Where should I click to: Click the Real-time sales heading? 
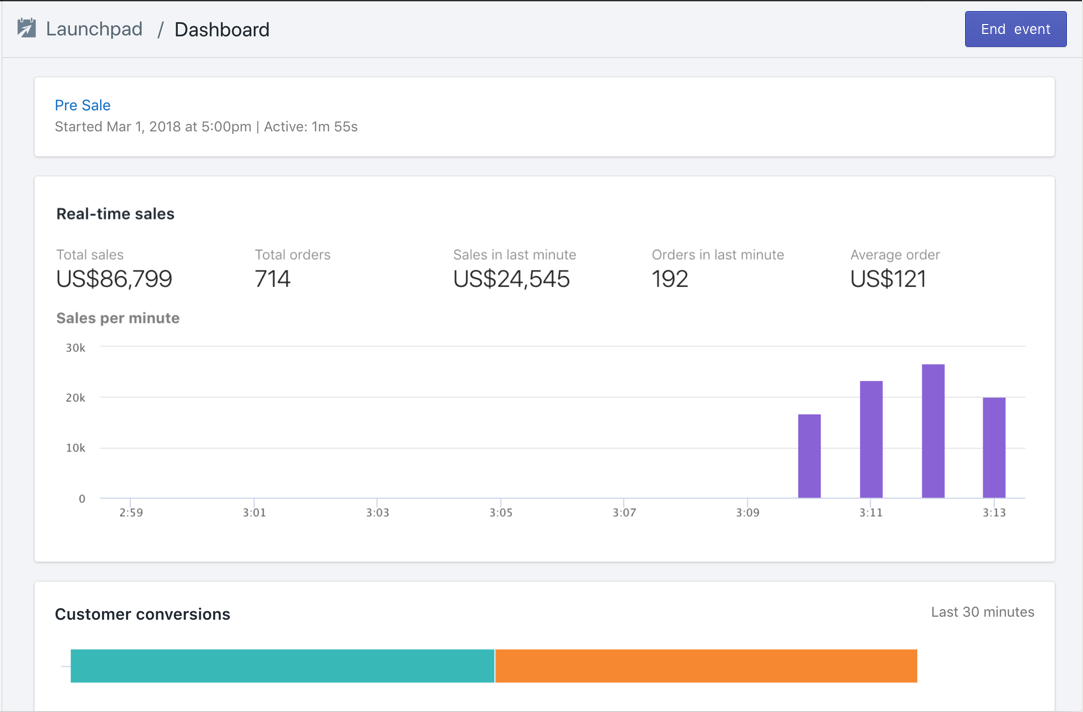(115, 214)
